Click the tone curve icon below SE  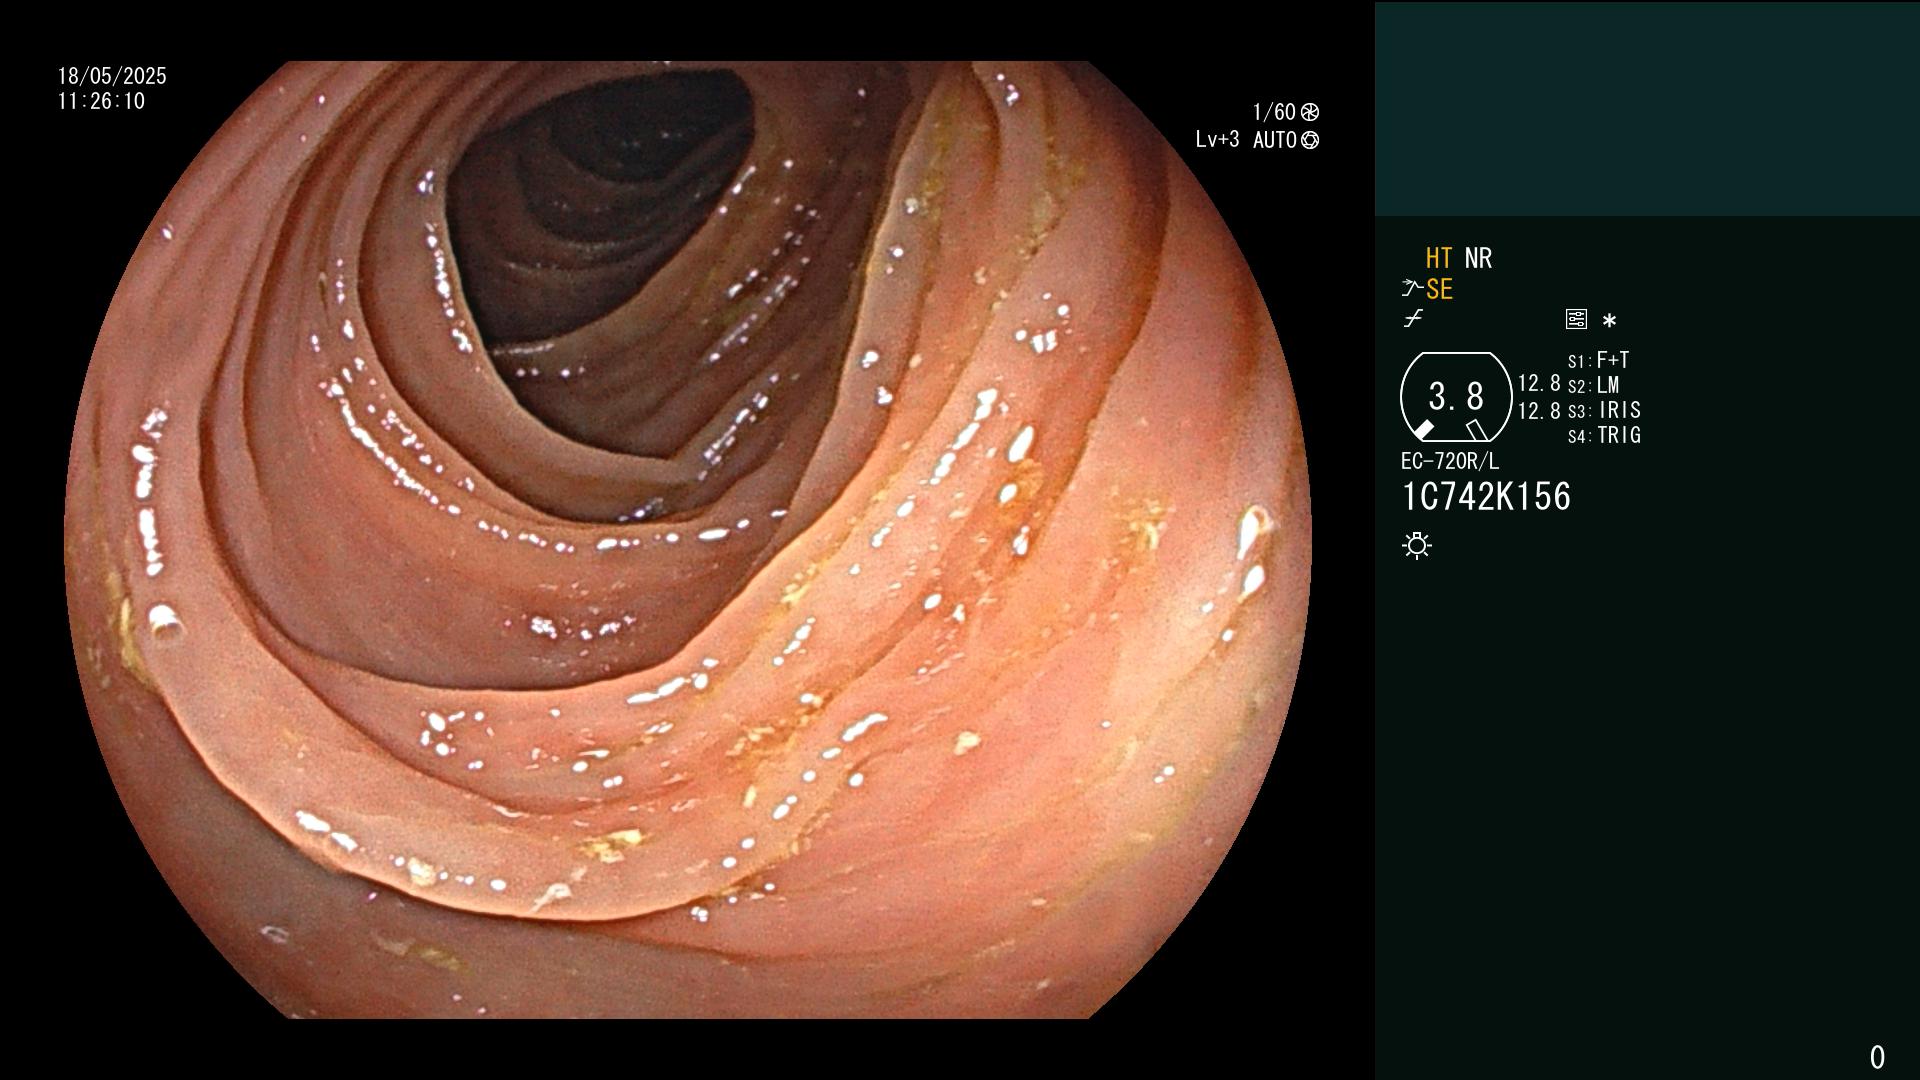[x=1413, y=319]
